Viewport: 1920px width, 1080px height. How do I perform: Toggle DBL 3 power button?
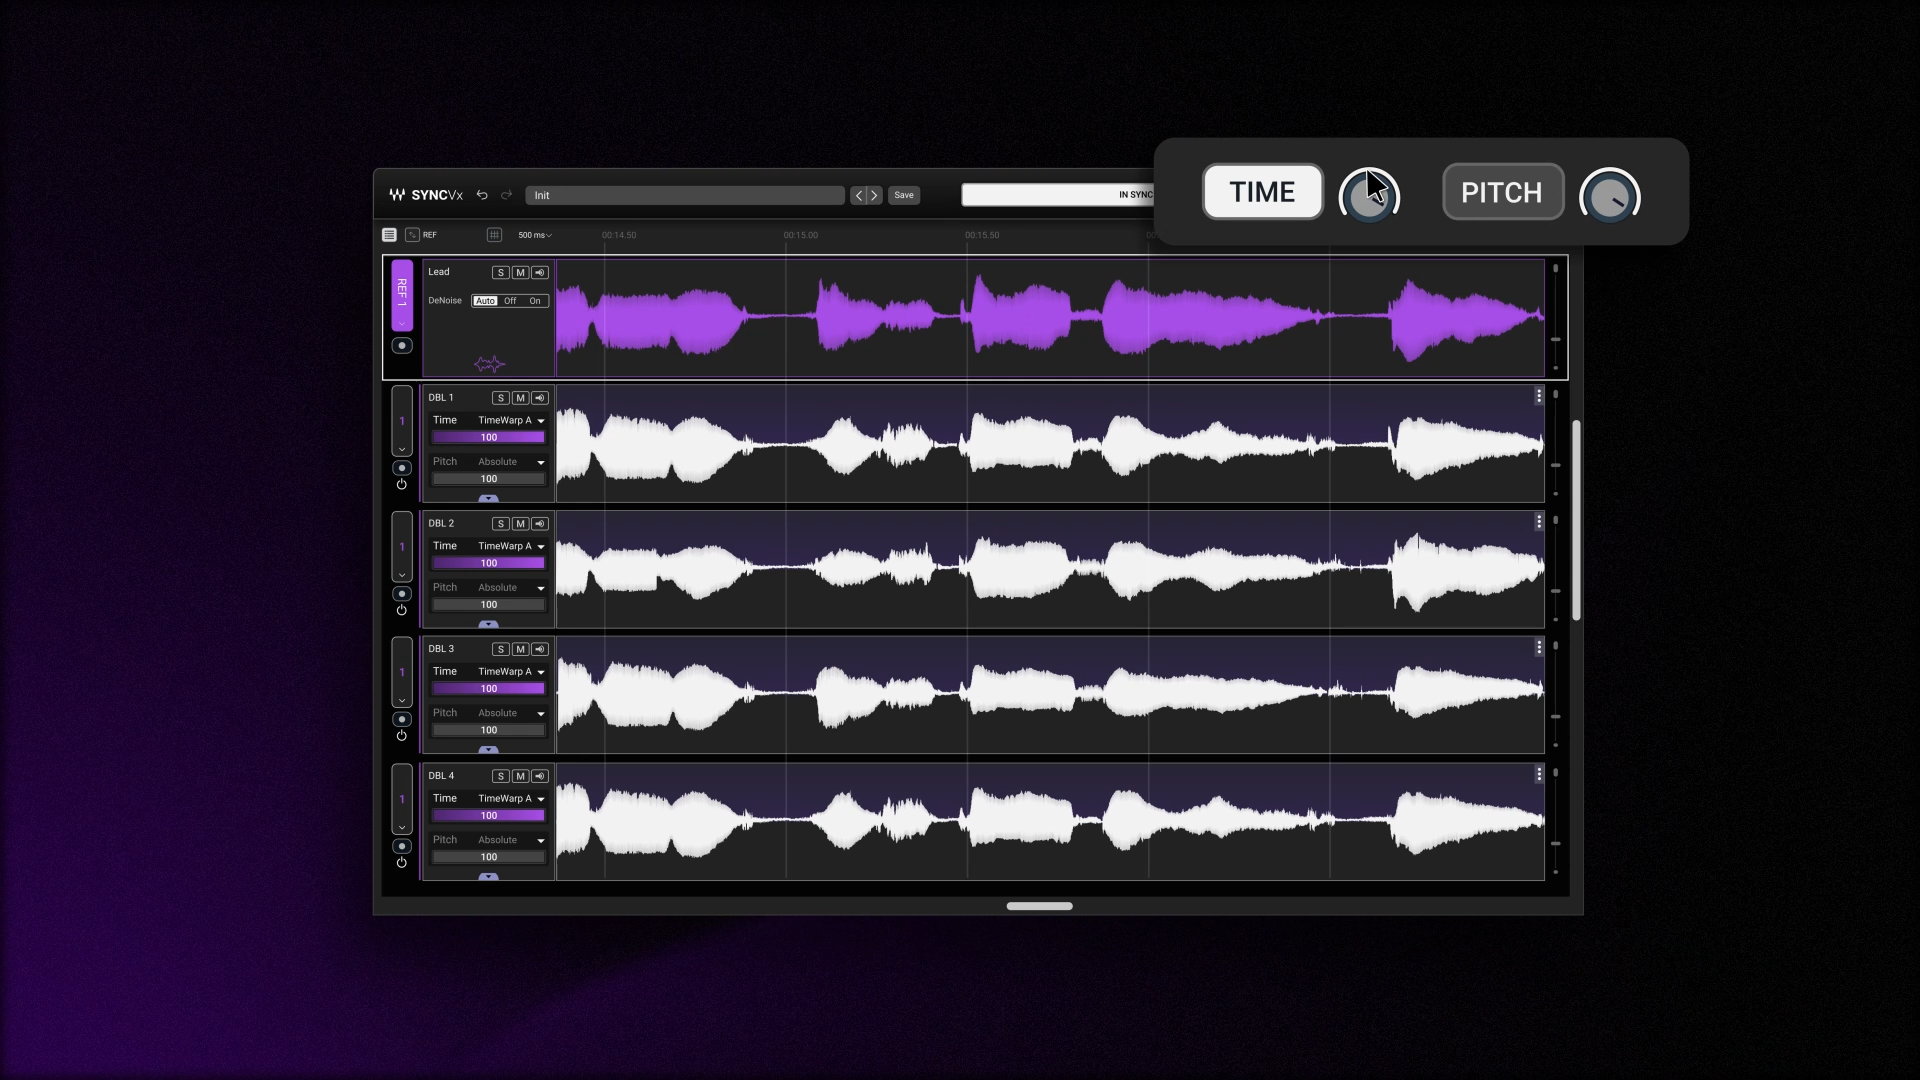point(402,736)
